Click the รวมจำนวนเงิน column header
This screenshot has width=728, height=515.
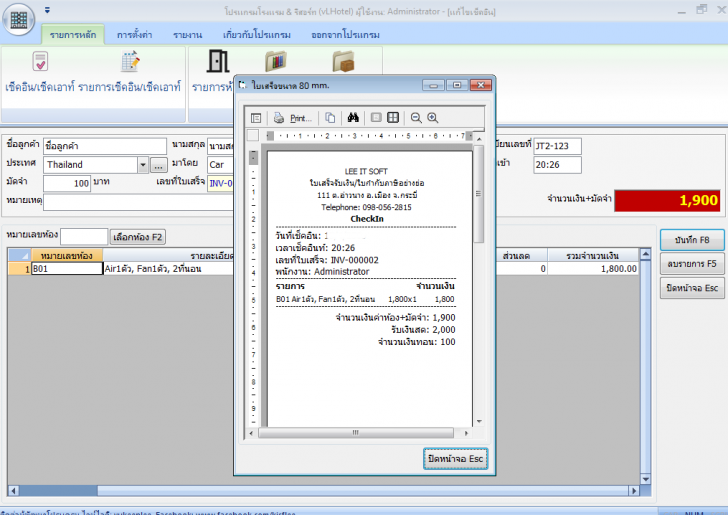tap(593, 256)
